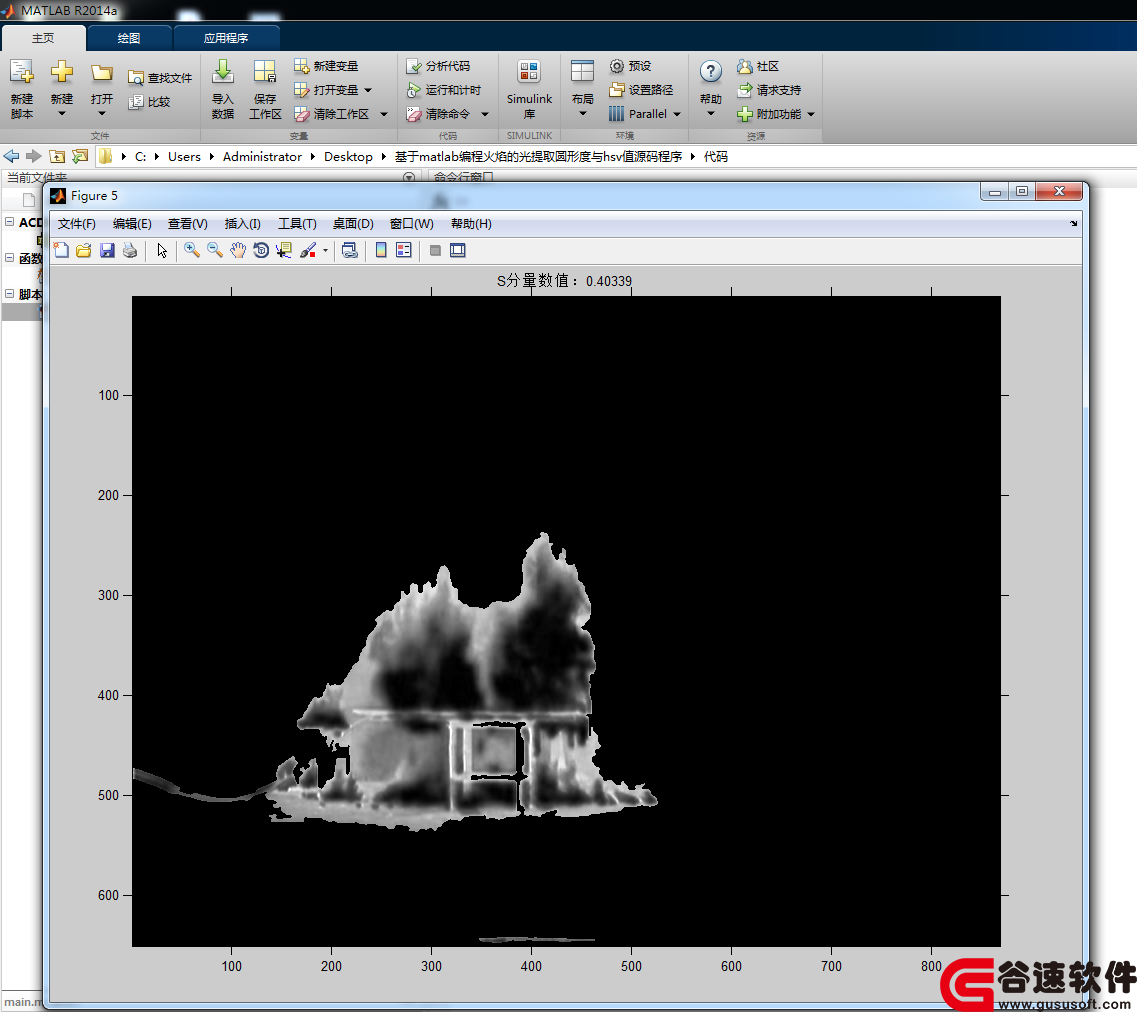Image resolution: width=1137 pixels, height=1012 pixels.
Task: Click the Open (打开) folder icon
Action: click(x=102, y=72)
